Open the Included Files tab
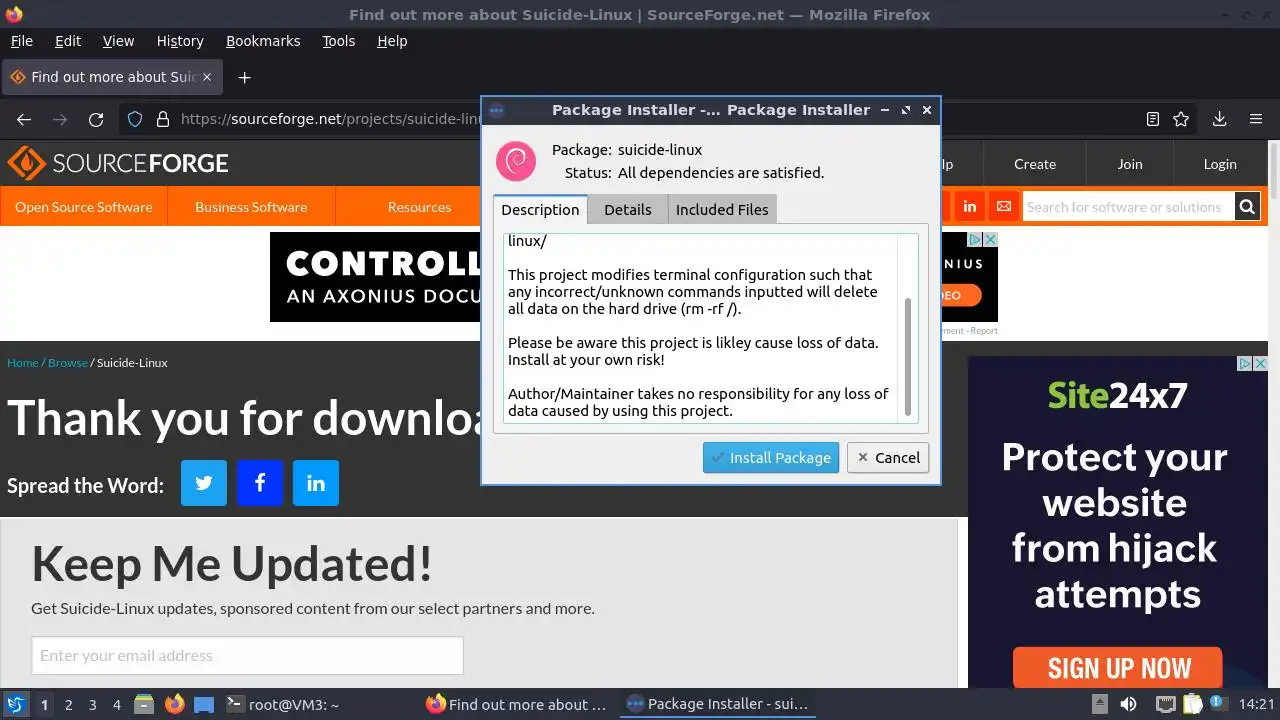The image size is (1280, 720). click(722, 209)
